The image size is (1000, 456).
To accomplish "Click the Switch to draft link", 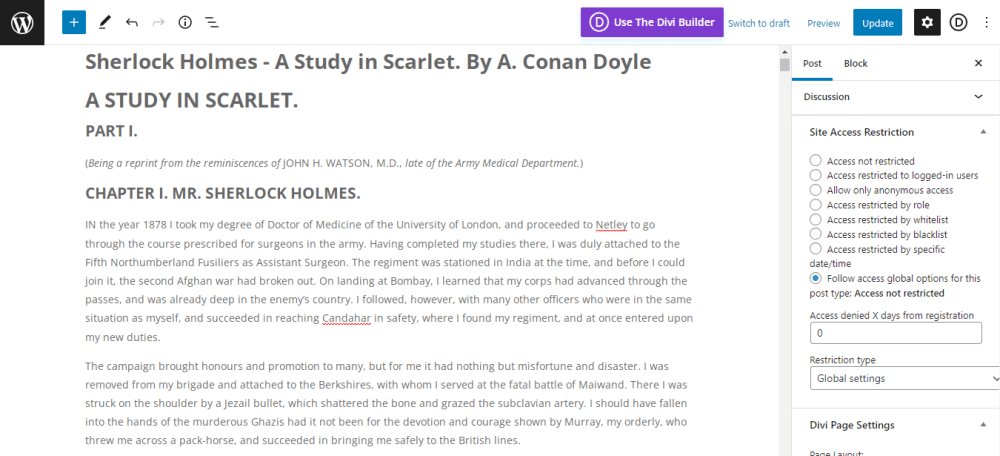I will [758, 23].
